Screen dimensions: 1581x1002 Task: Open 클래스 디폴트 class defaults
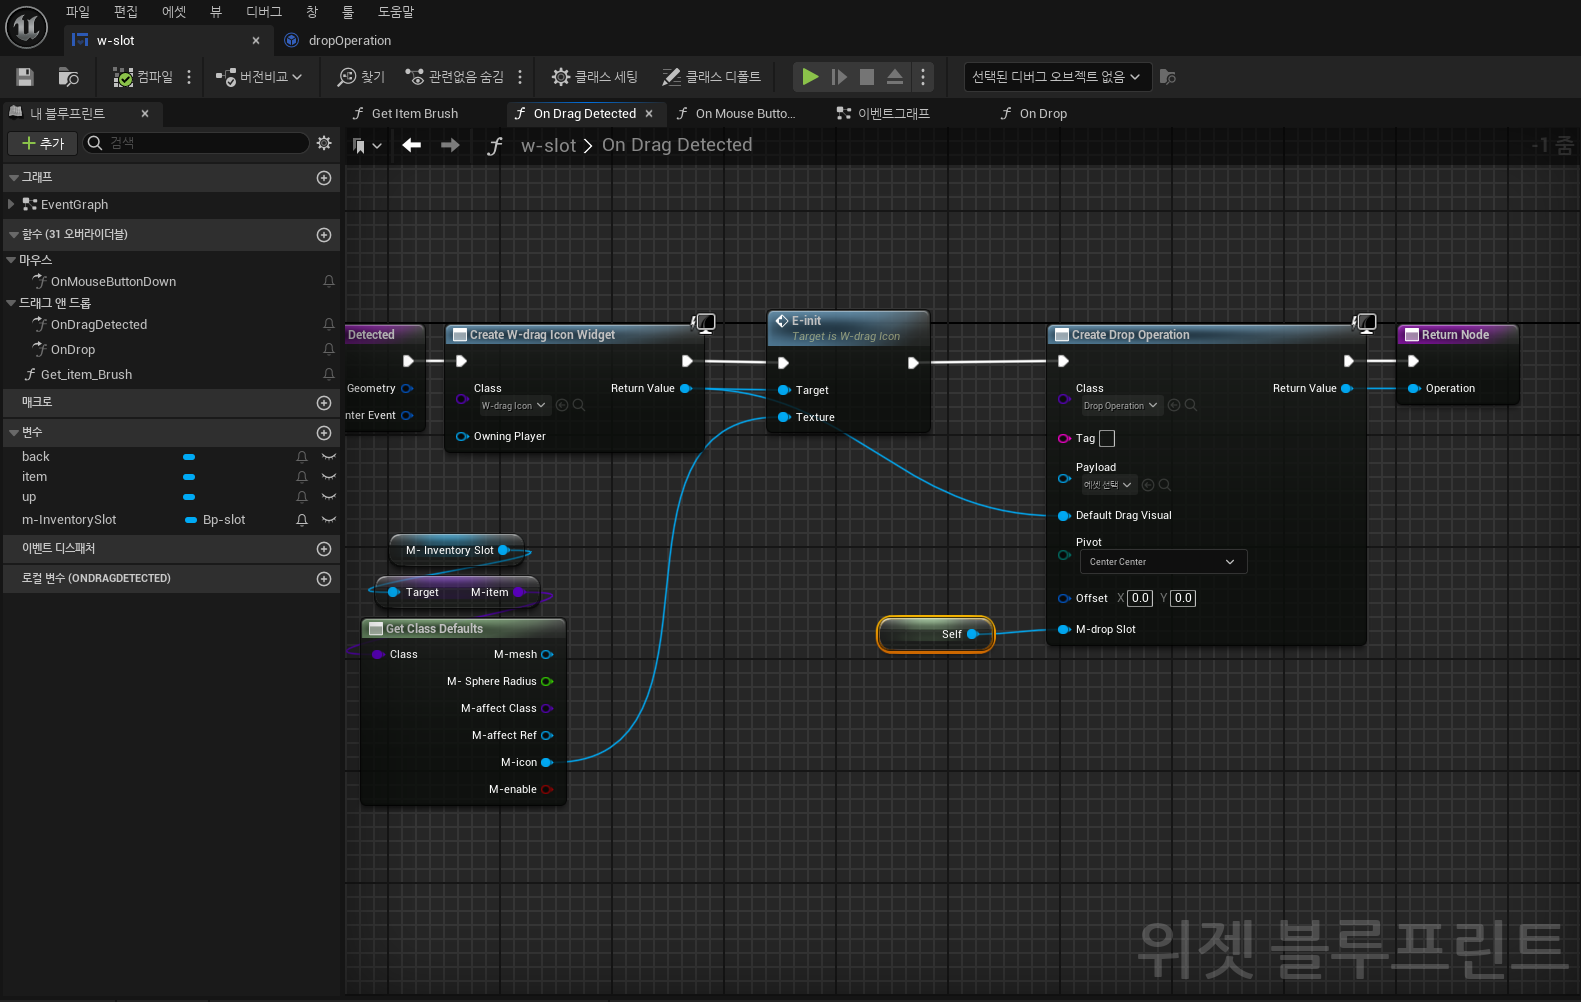(x=711, y=77)
